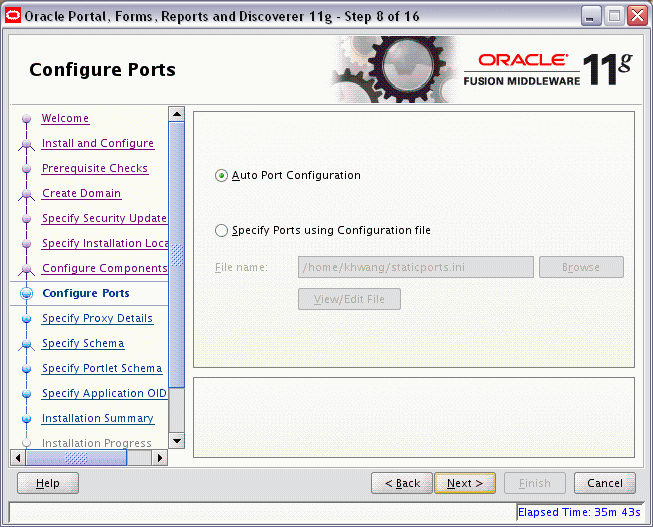Viewport: 653px width, 527px height.
Task: Close the installer window
Action: tap(638, 16)
